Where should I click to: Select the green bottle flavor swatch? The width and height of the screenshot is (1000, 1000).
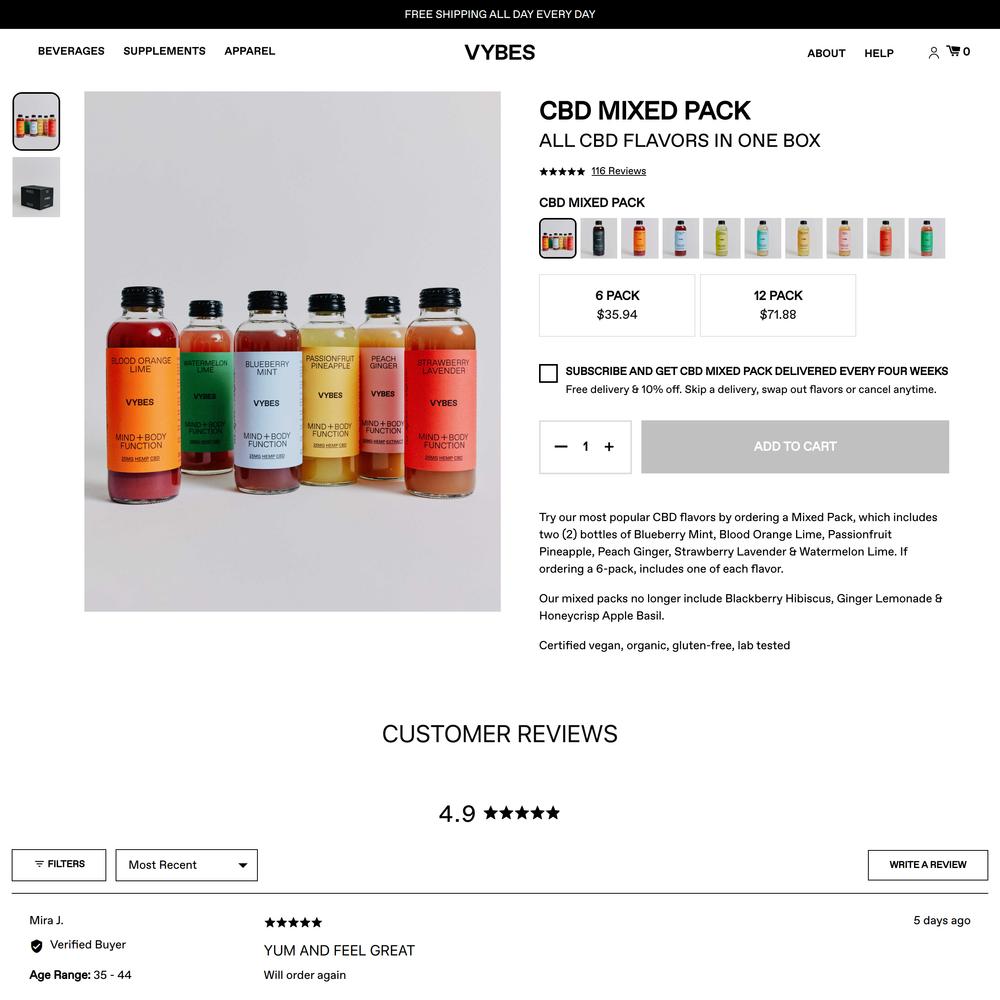927,238
